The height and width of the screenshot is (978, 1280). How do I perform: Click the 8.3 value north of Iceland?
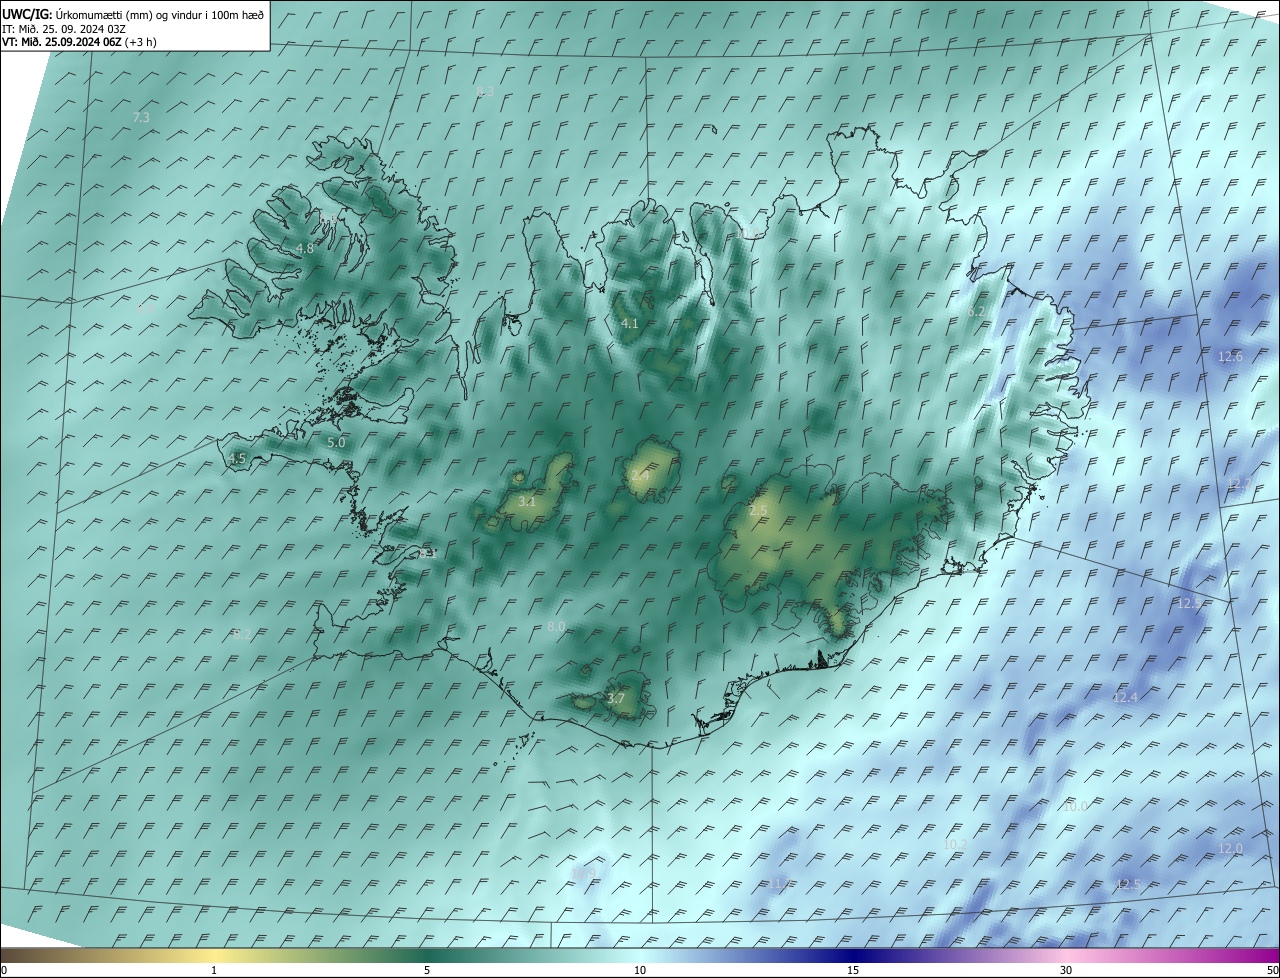[485, 92]
